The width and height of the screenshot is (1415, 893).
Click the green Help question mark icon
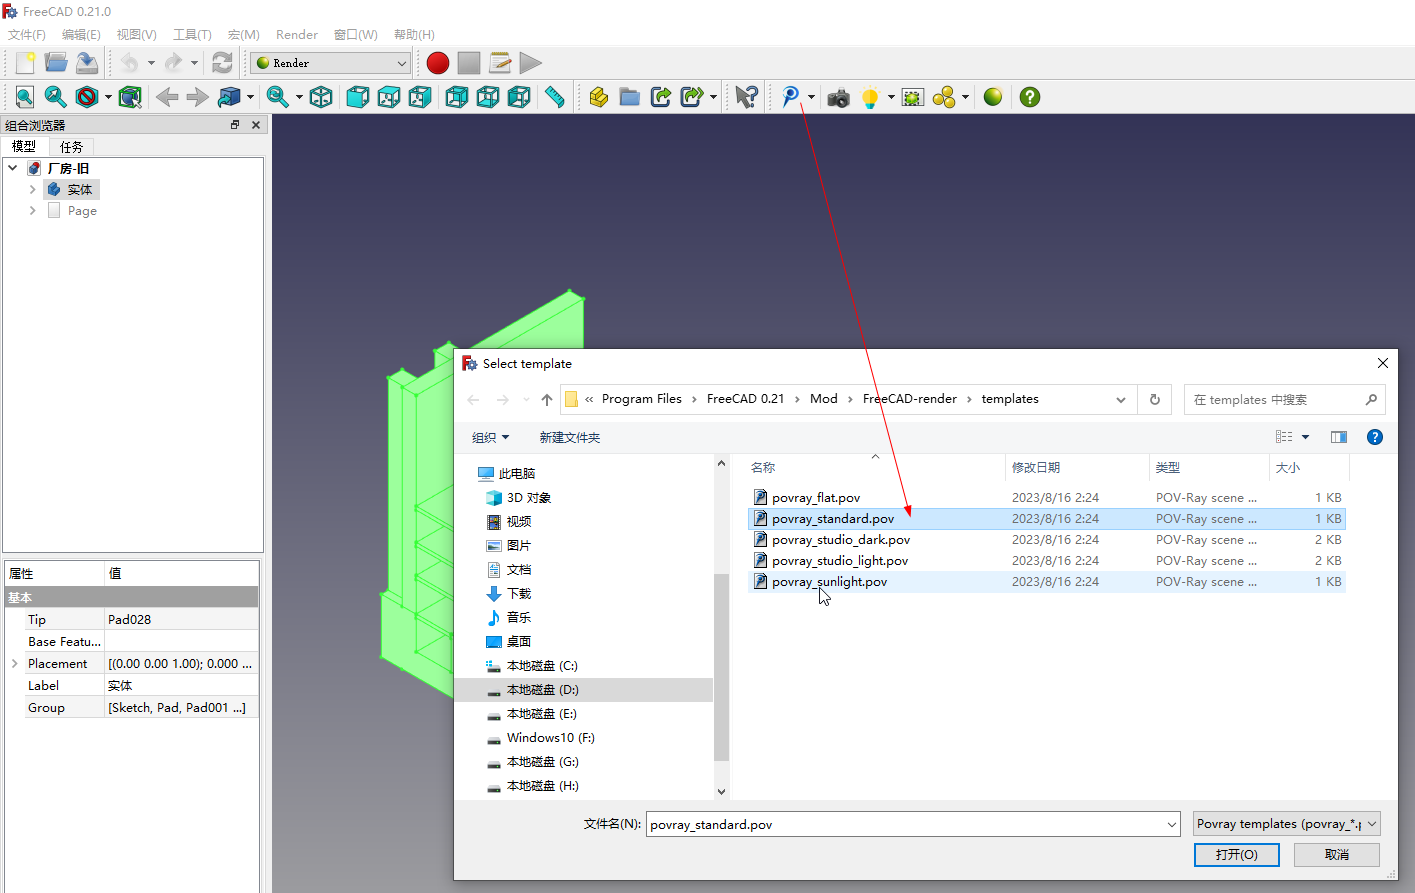[x=1030, y=97]
